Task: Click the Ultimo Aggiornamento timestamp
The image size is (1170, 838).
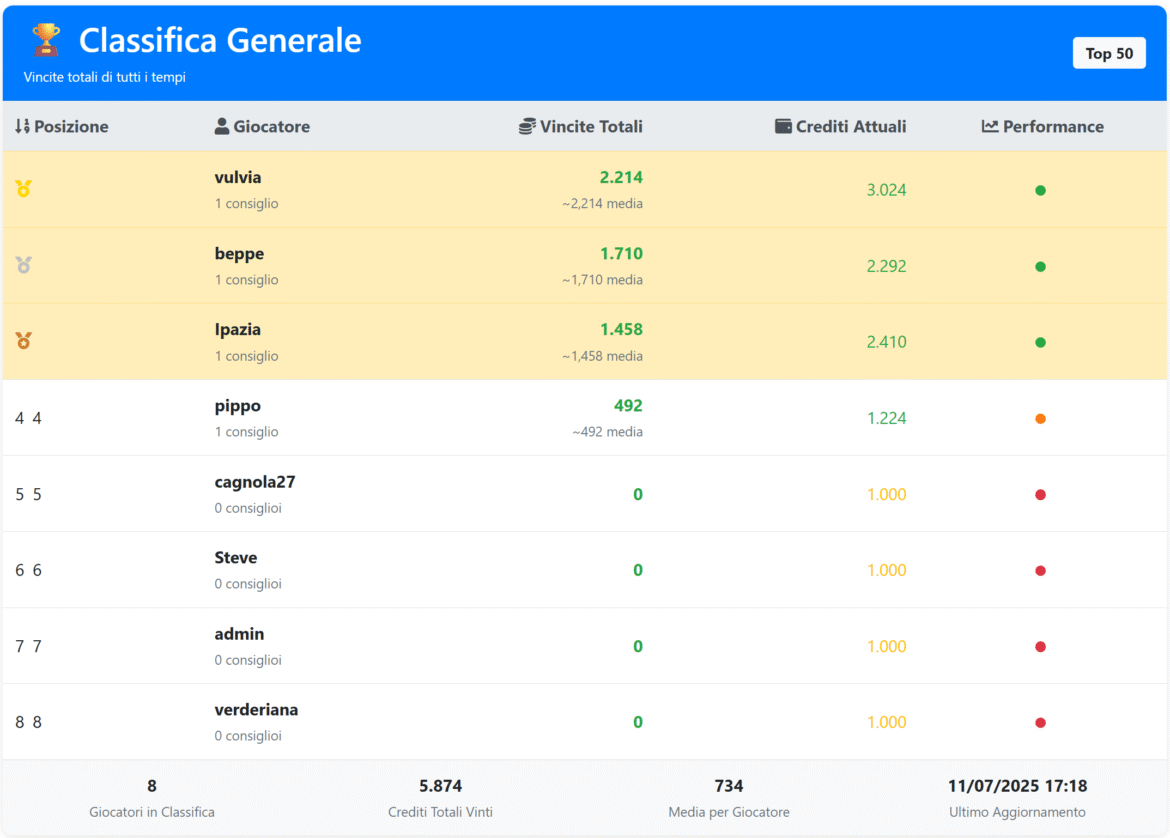Action: [x=1017, y=786]
